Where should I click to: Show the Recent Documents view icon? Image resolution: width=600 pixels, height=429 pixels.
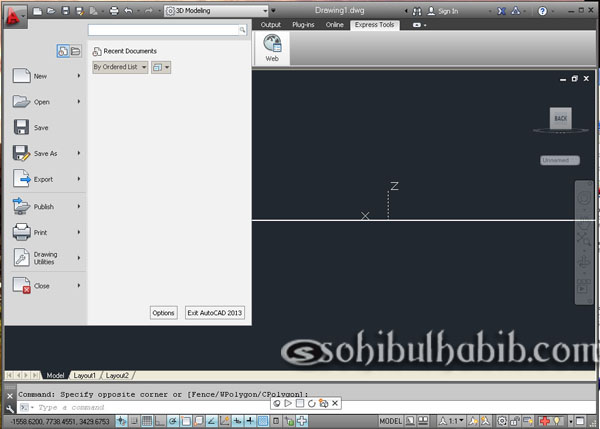(63, 51)
